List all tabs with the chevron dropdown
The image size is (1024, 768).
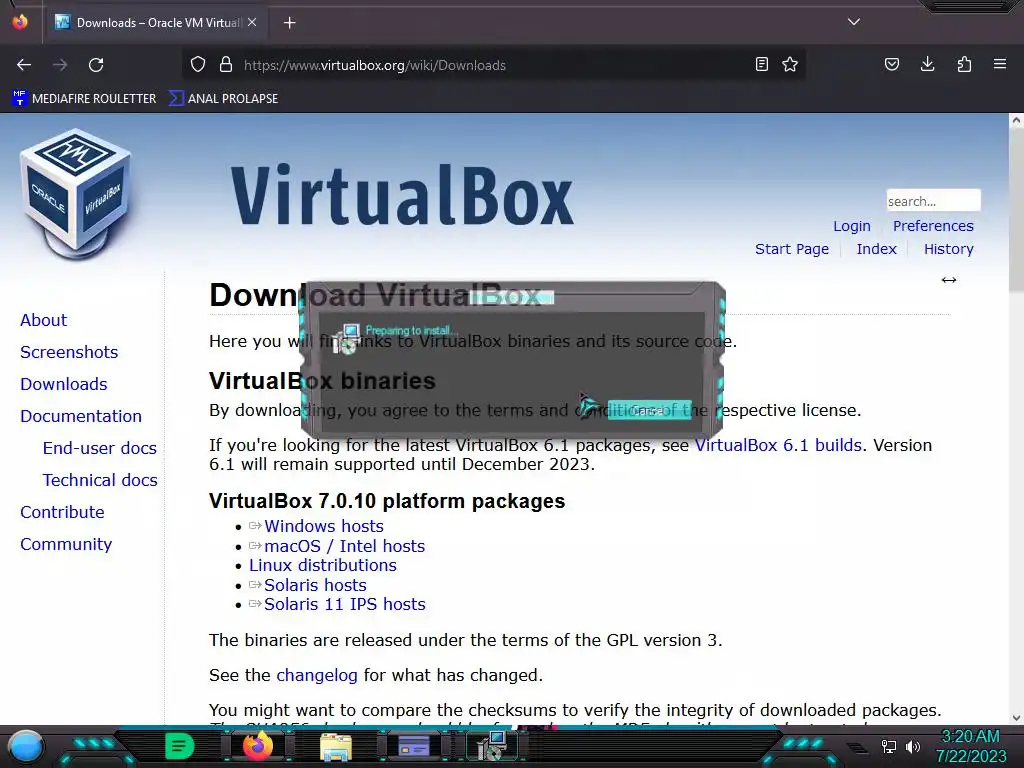pos(854,22)
